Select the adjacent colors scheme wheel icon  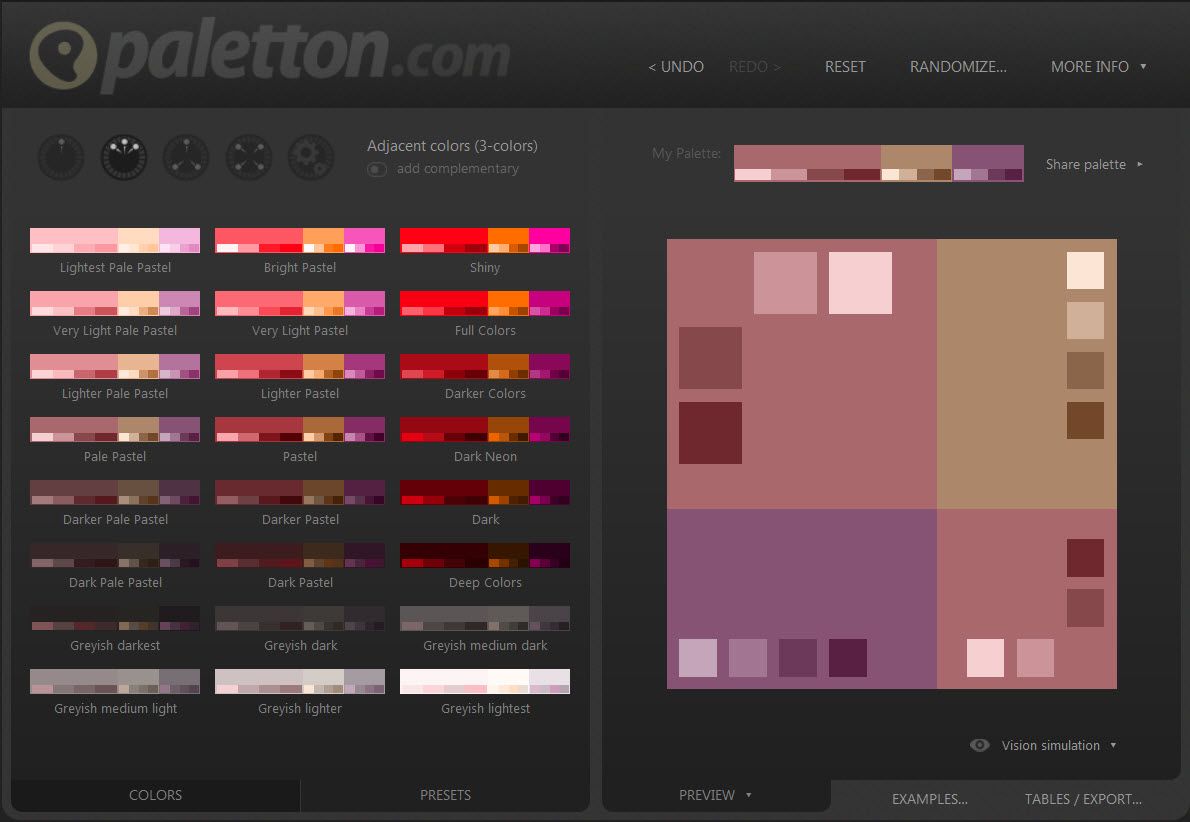(x=123, y=157)
